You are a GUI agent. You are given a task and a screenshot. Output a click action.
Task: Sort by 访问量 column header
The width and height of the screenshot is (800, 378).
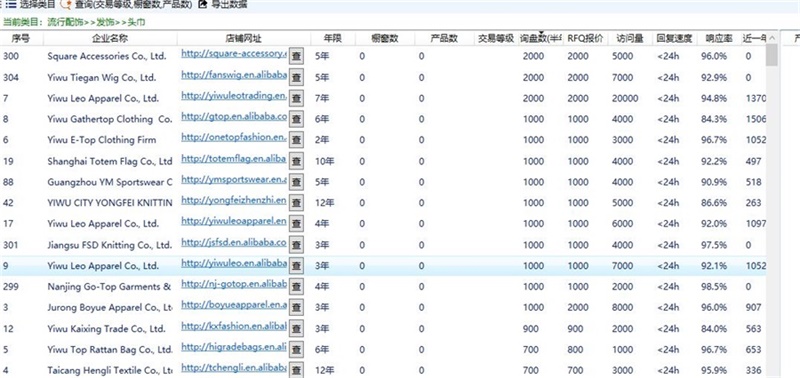point(630,39)
